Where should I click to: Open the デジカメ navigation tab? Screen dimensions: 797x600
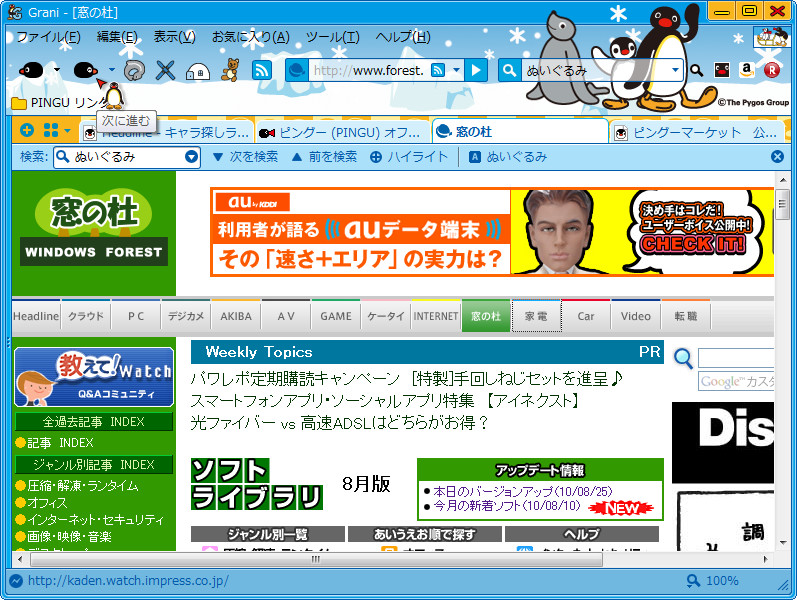point(186,316)
